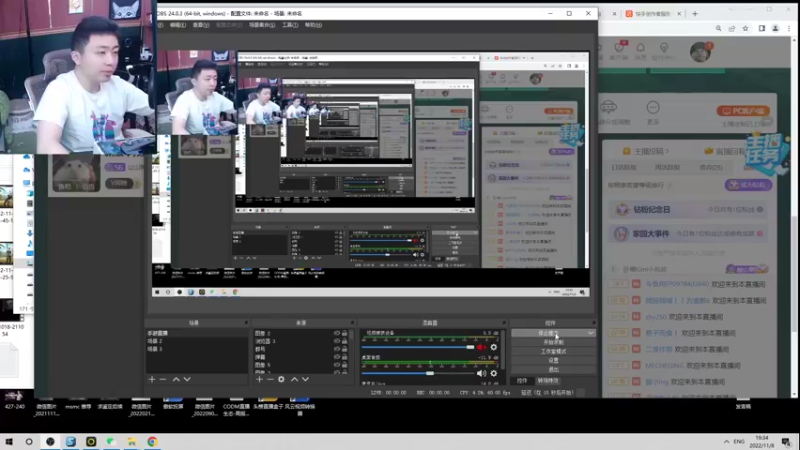Mute the desktop audio speaker icon
This screenshot has height=450, width=800.
tap(481, 373)
